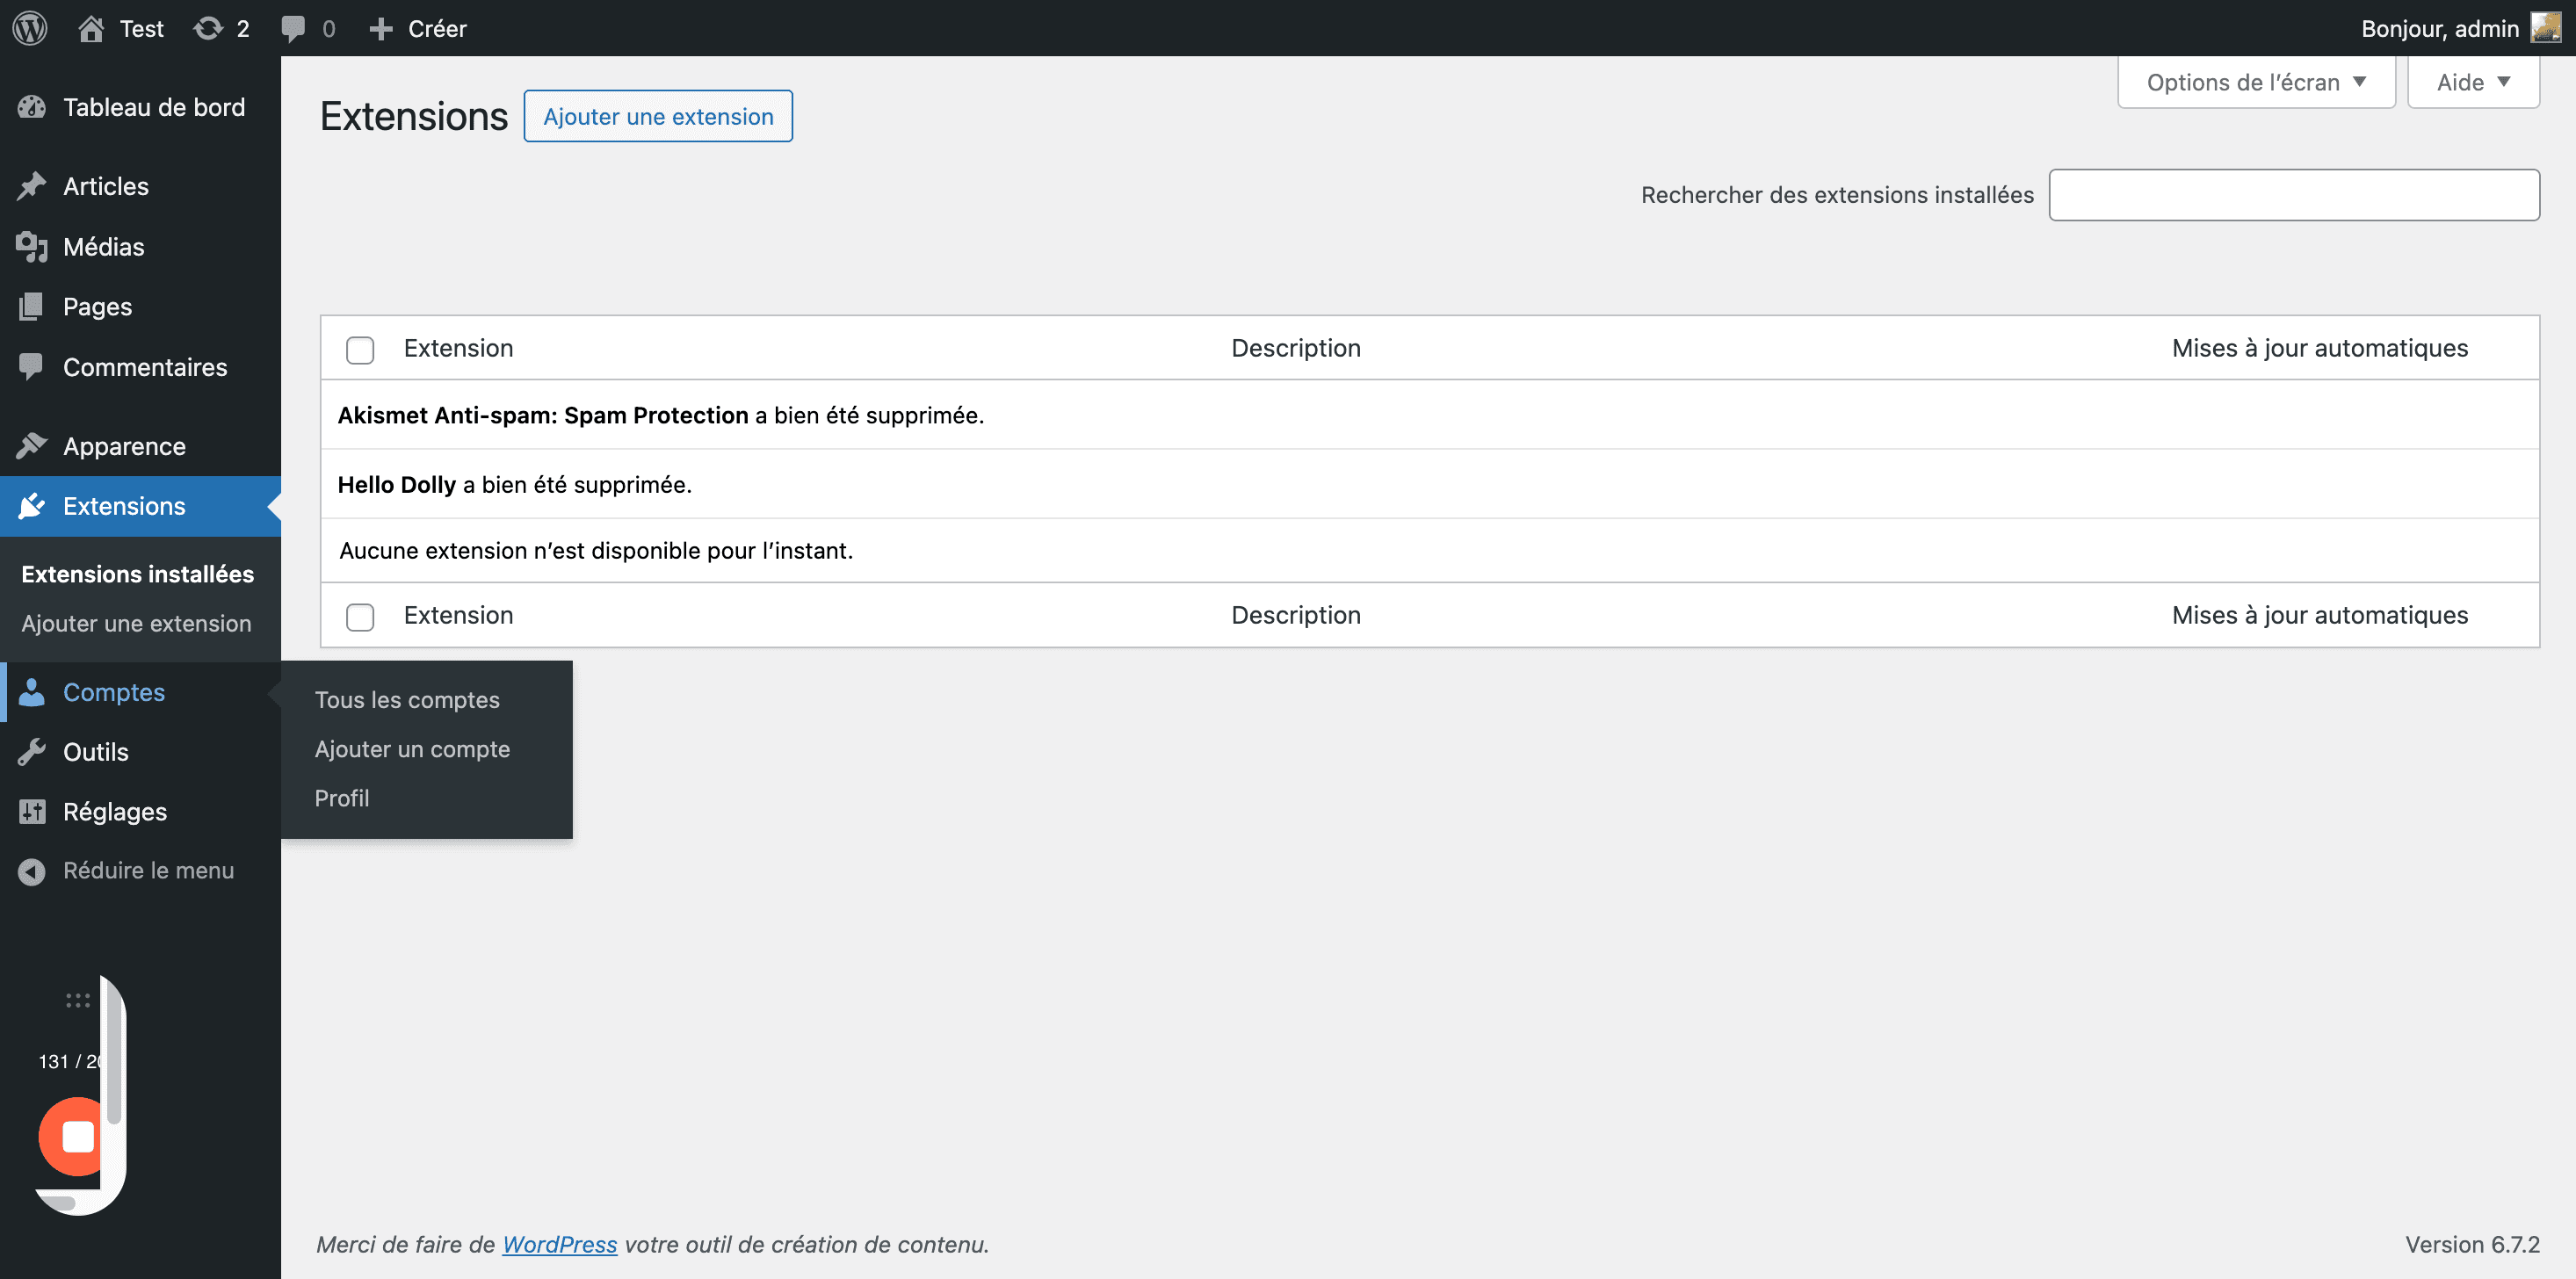Click the Articles pushpin icon

[32, 186]
